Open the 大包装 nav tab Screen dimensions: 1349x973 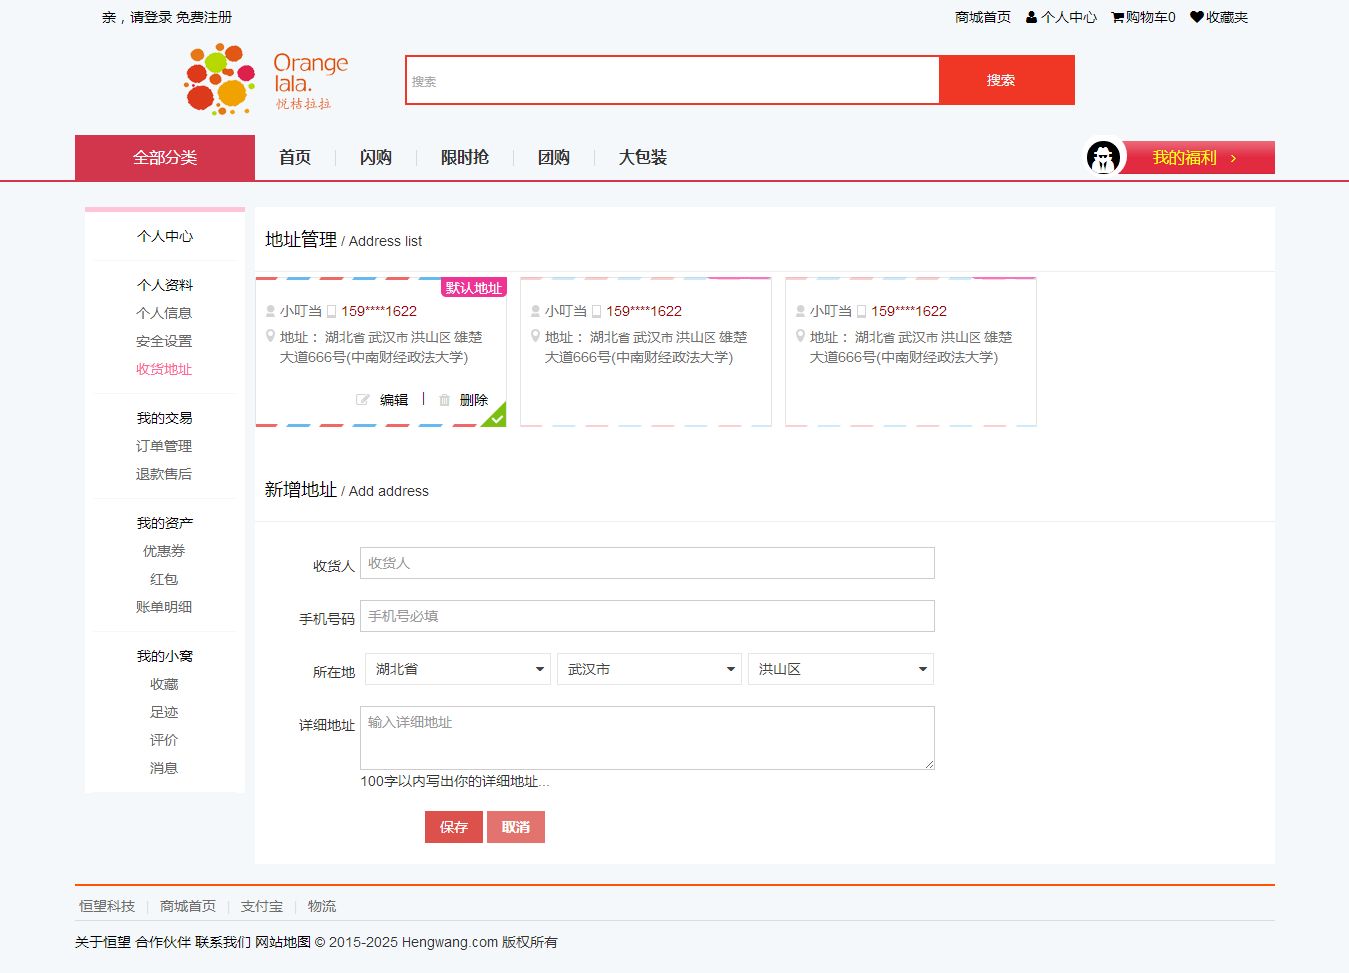pyautogui.click(x=643, y=158)
